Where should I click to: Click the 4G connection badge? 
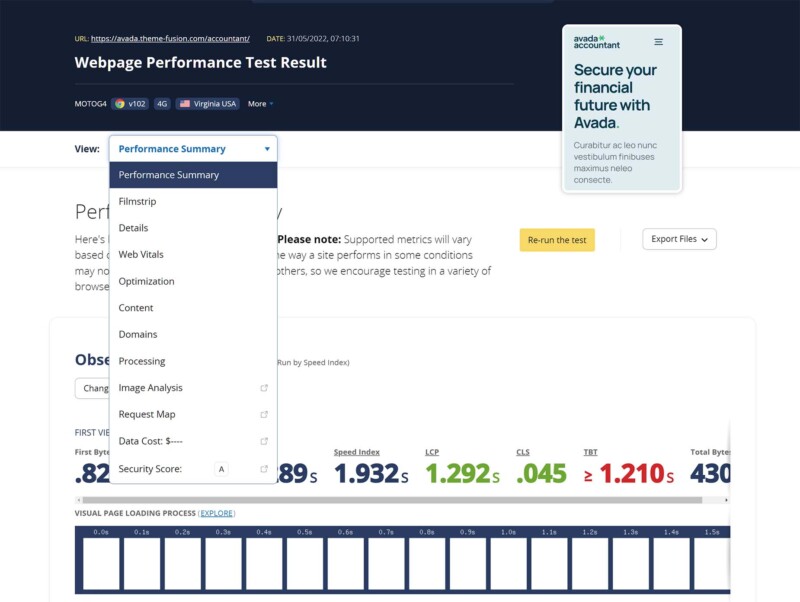coord(160,103)
